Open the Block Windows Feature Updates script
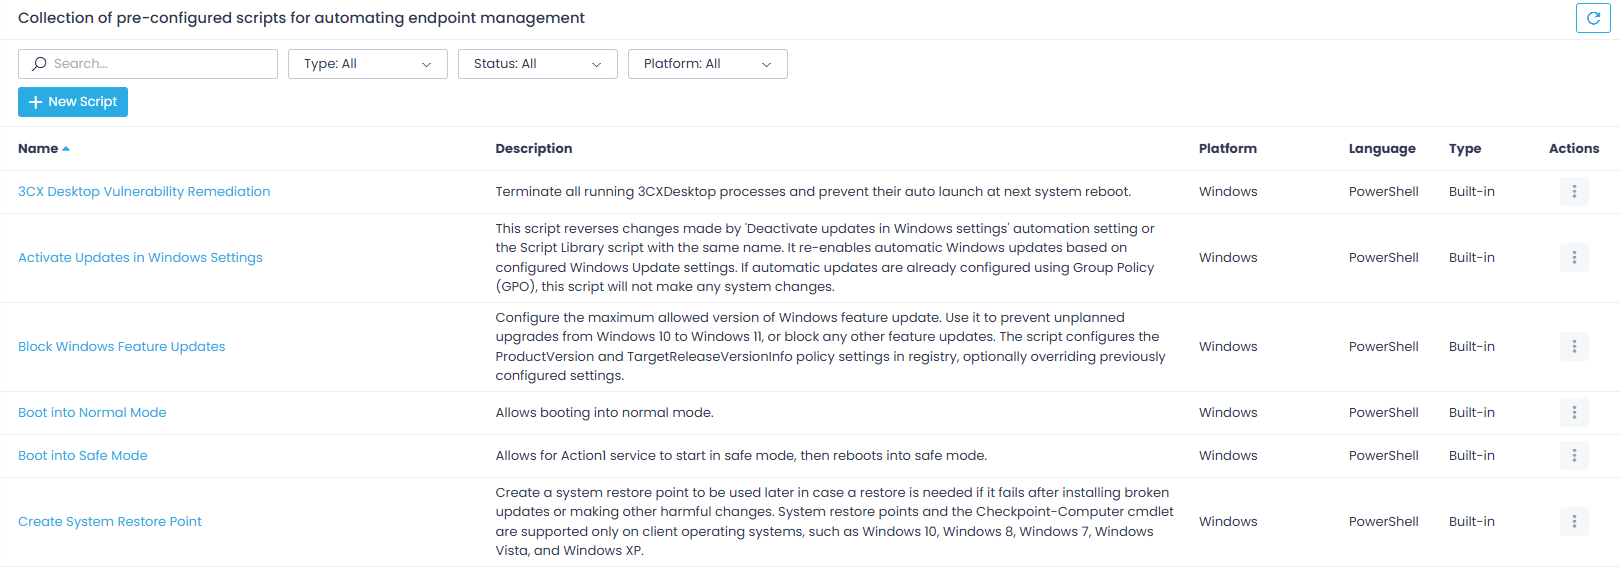Screen dimensions: 1621x571 (x=122, y=347)
